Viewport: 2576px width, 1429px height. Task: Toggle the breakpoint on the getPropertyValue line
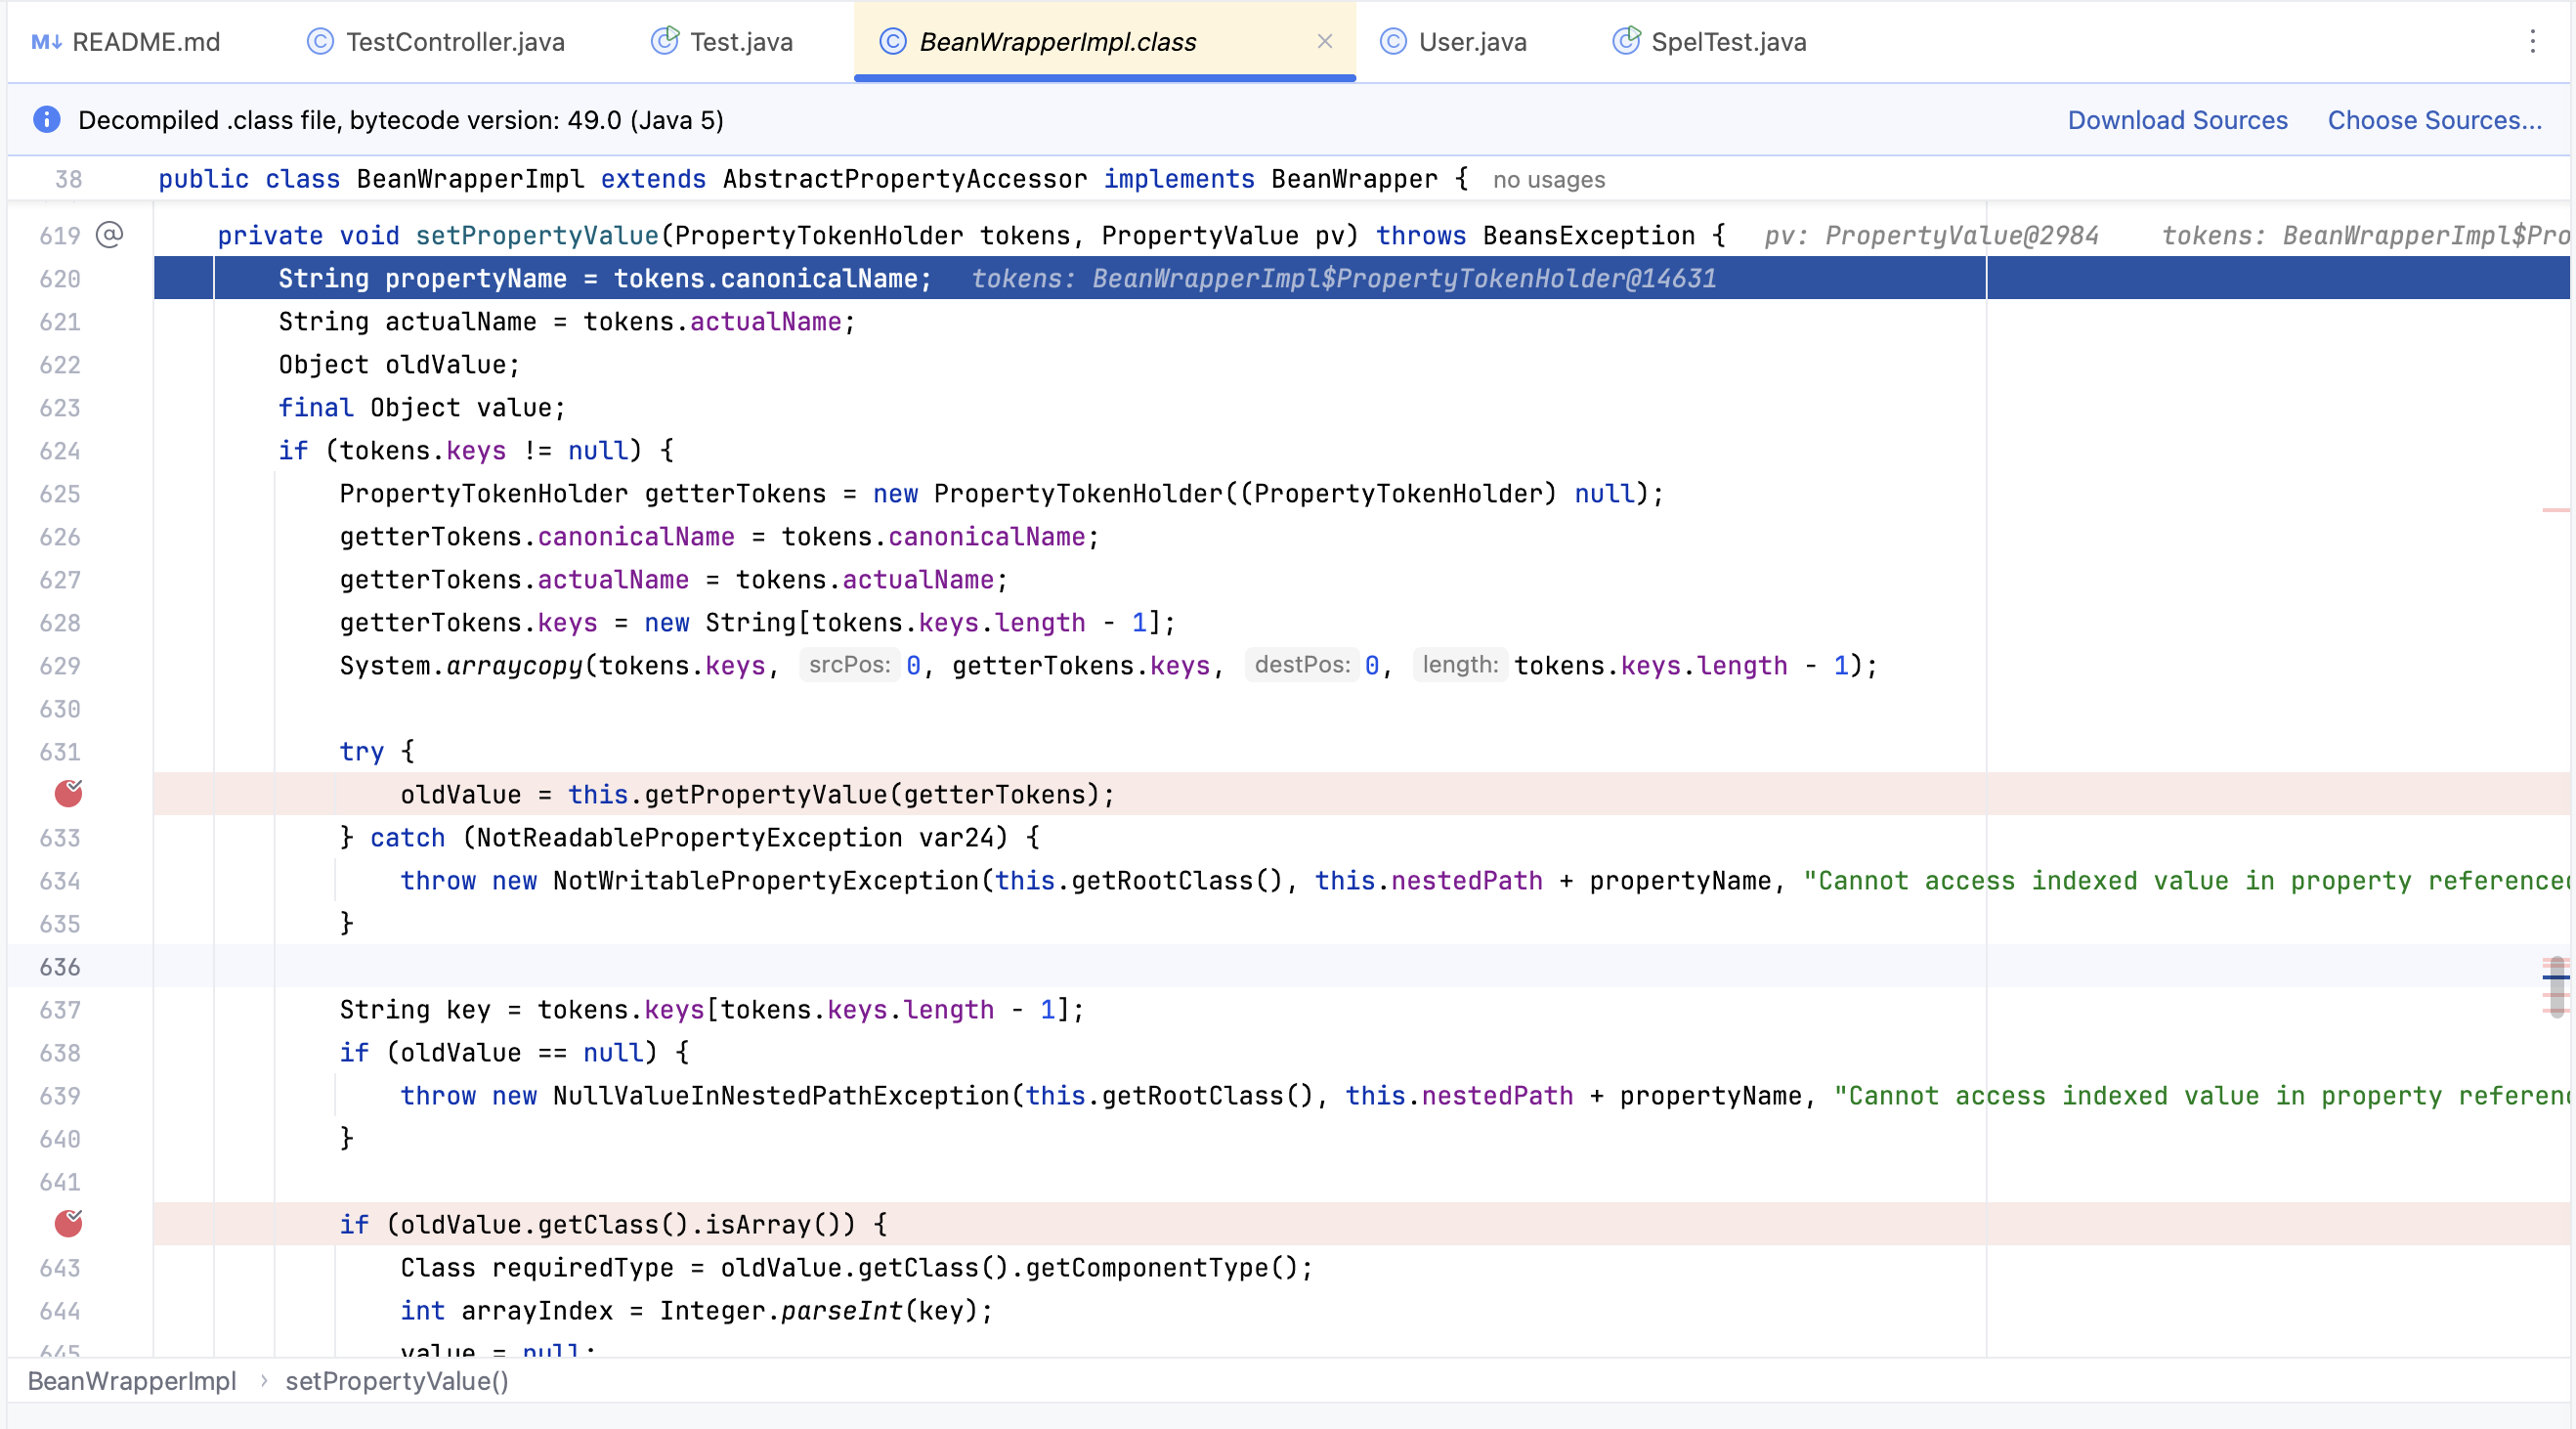point(68,794)
